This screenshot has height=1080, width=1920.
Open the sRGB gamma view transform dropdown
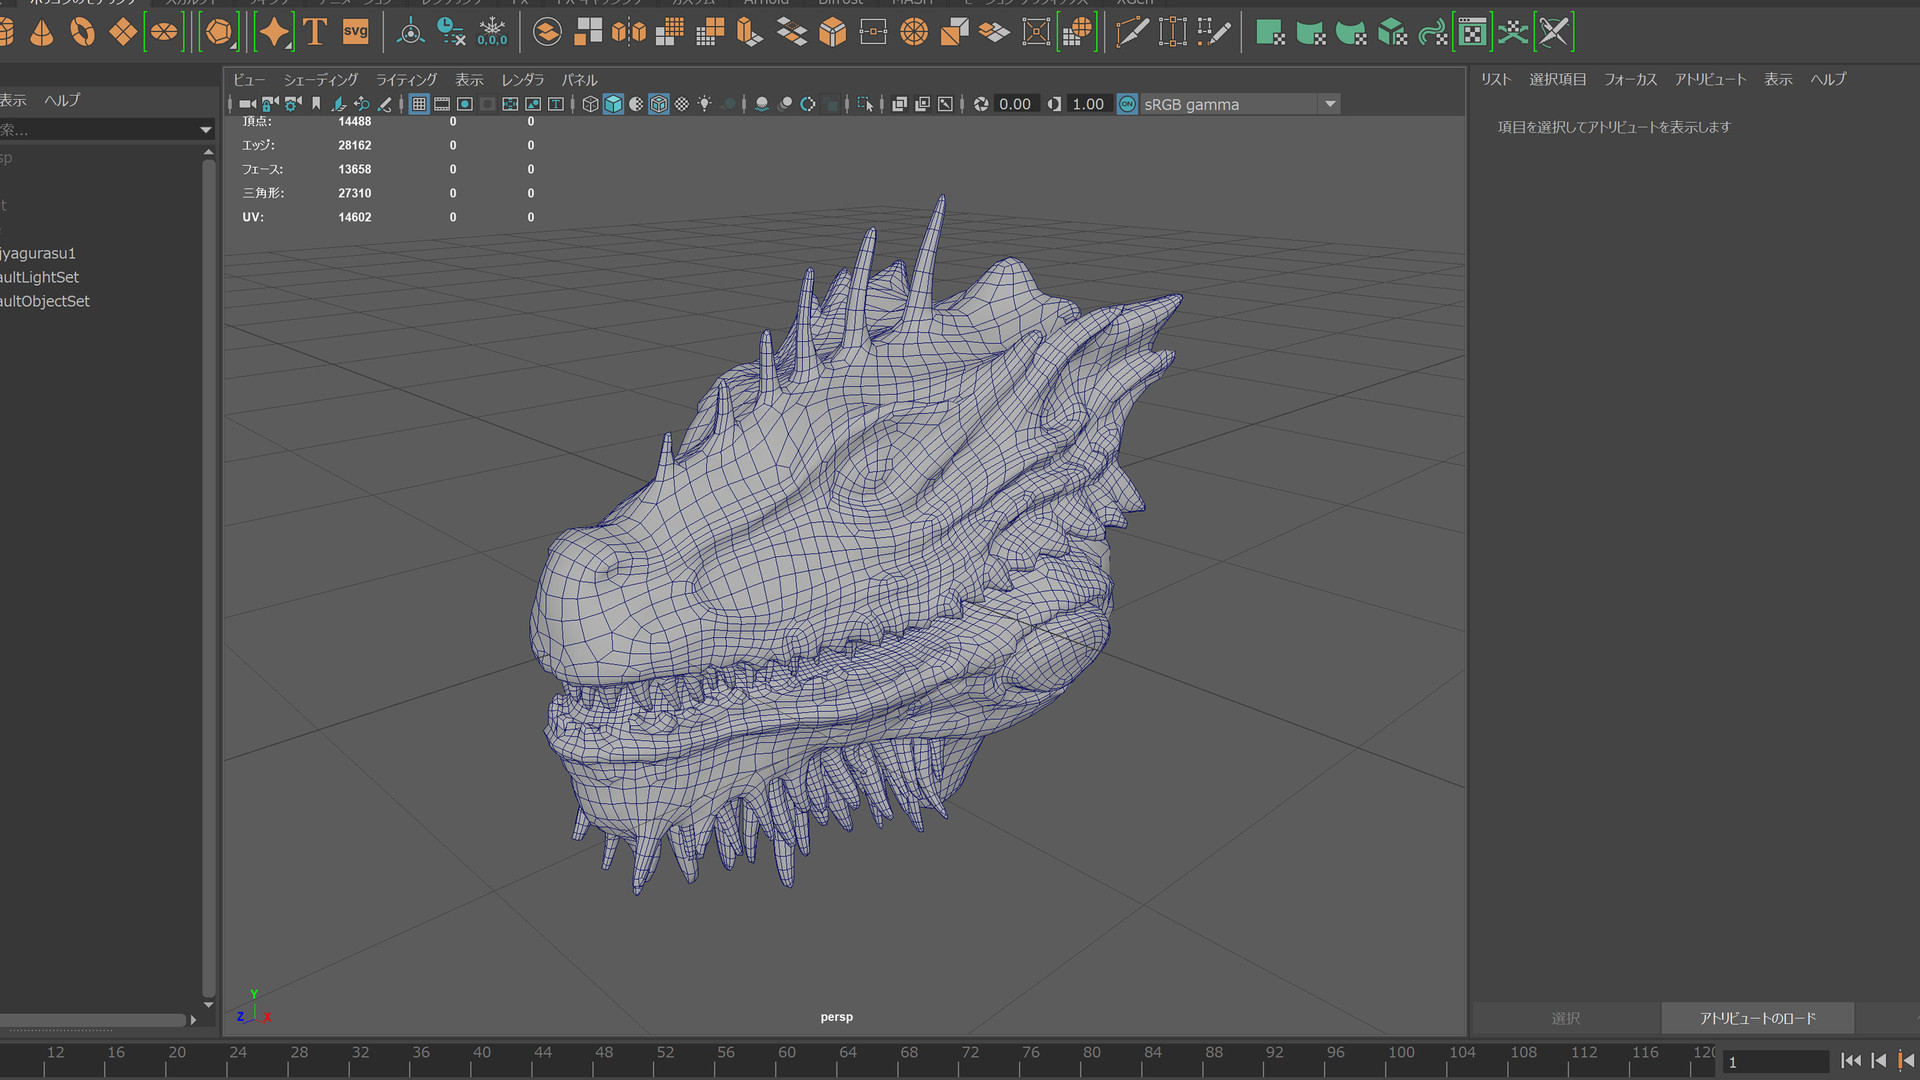(1330, 104)
